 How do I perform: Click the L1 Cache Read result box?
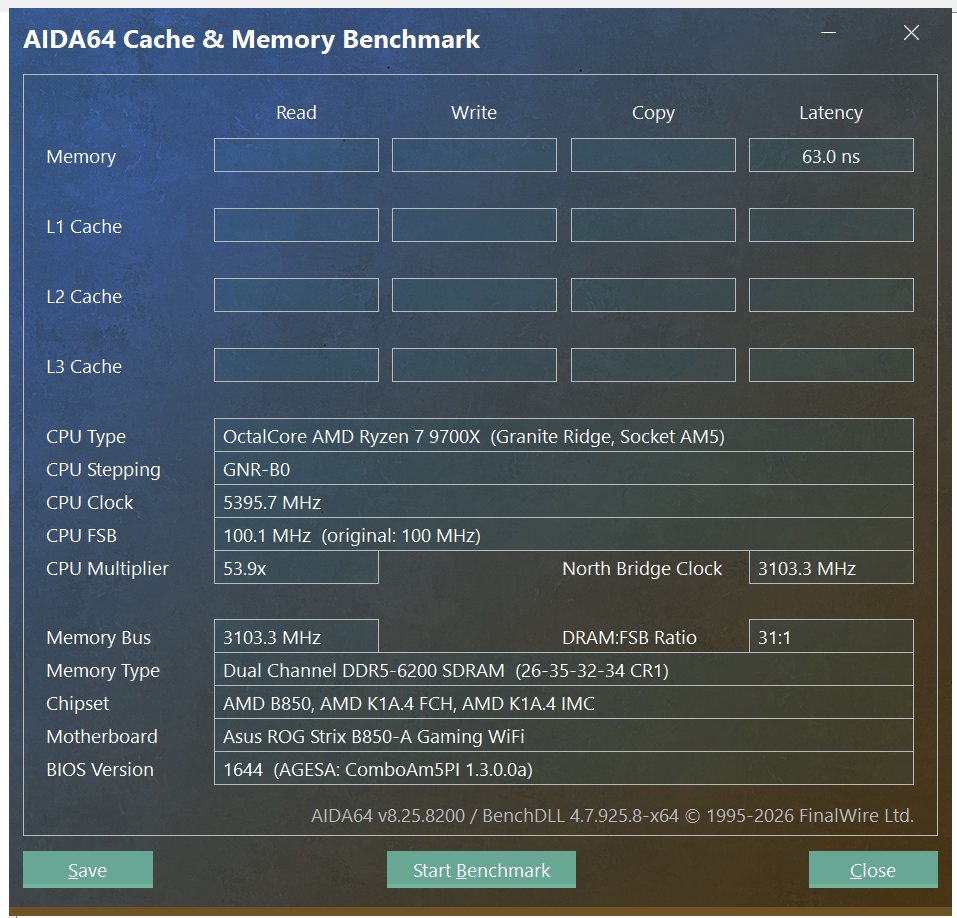296,225
